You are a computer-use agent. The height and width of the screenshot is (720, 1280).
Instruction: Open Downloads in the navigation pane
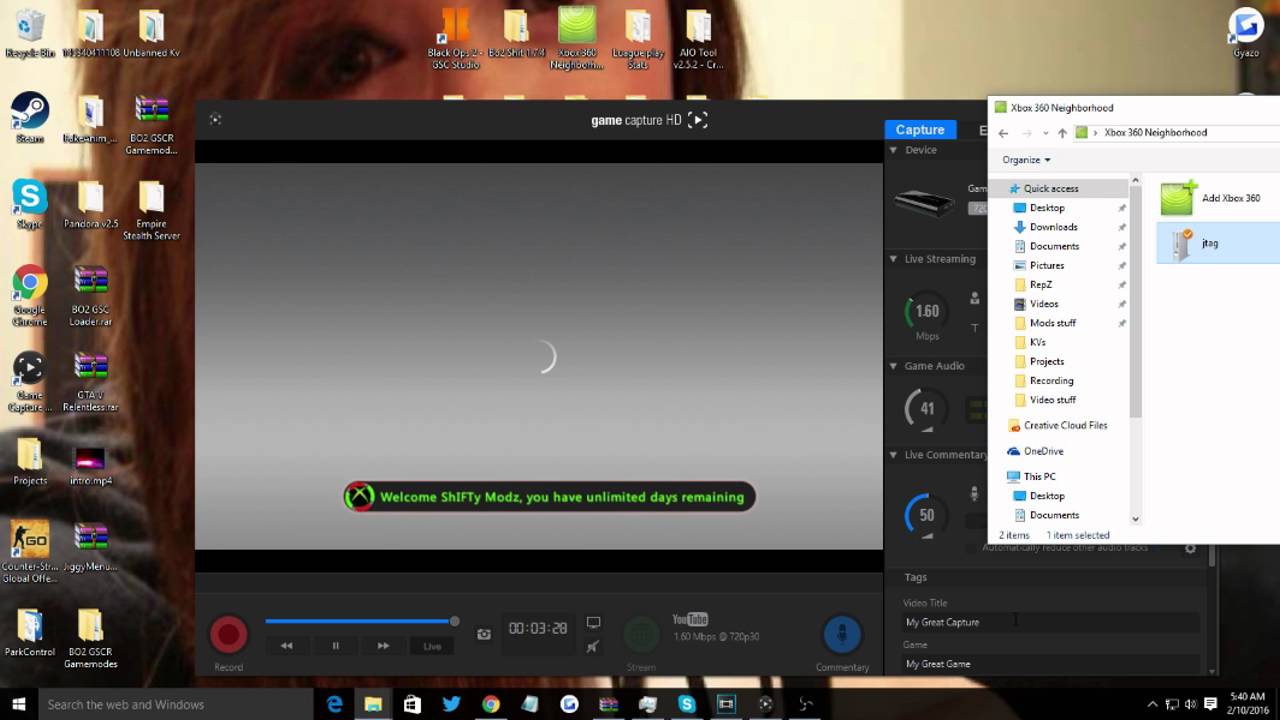point(1053,227)
